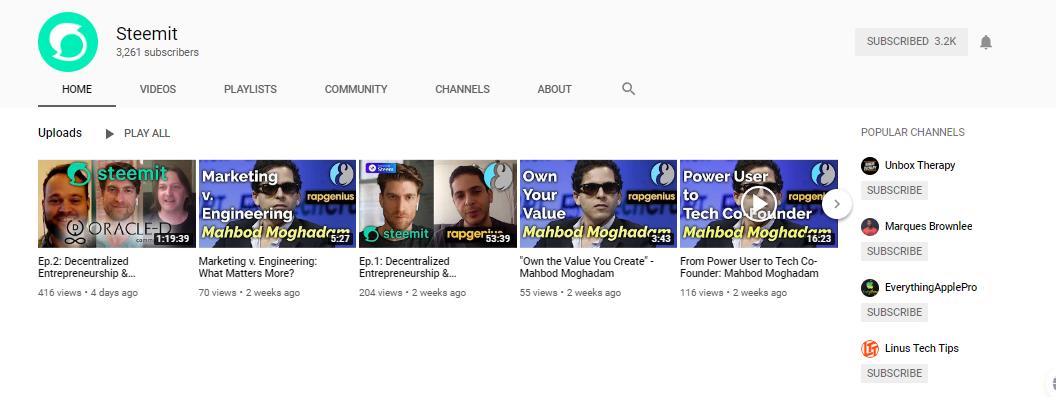Switch to the Videos tab
1056x397 pixels.
(158, 89)
